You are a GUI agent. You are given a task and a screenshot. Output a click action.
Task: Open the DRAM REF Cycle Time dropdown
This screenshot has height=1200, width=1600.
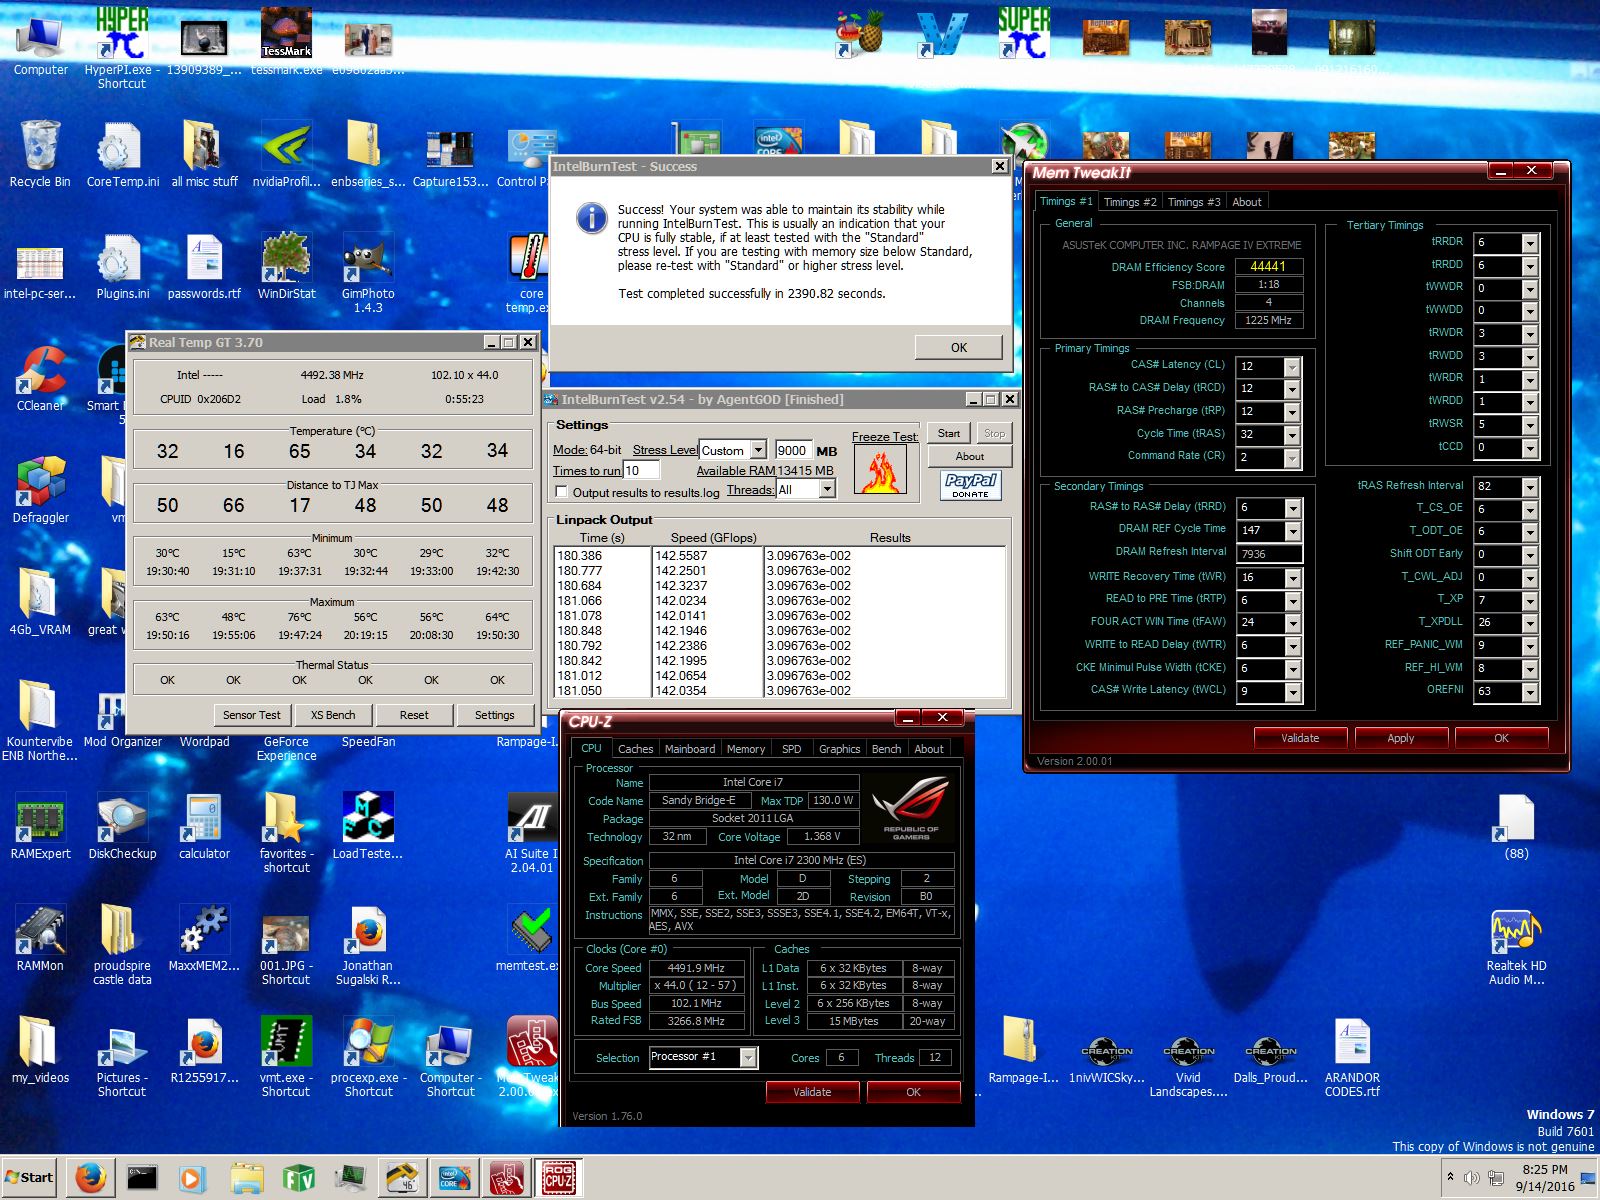(1293, 531)
